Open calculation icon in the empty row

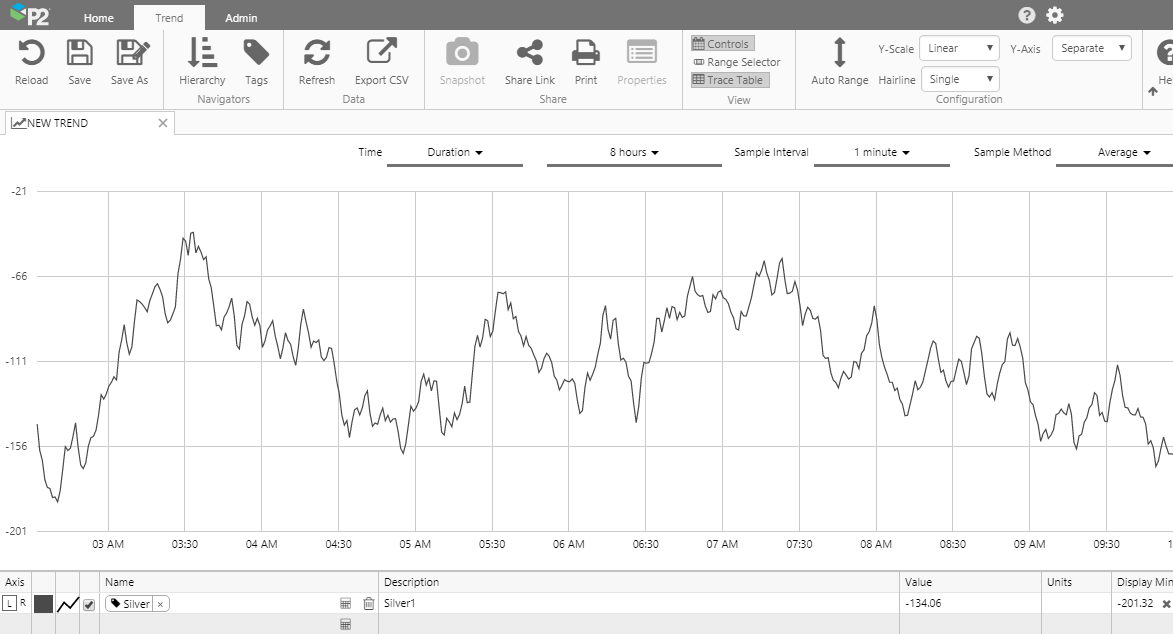(x=346, y=624)
